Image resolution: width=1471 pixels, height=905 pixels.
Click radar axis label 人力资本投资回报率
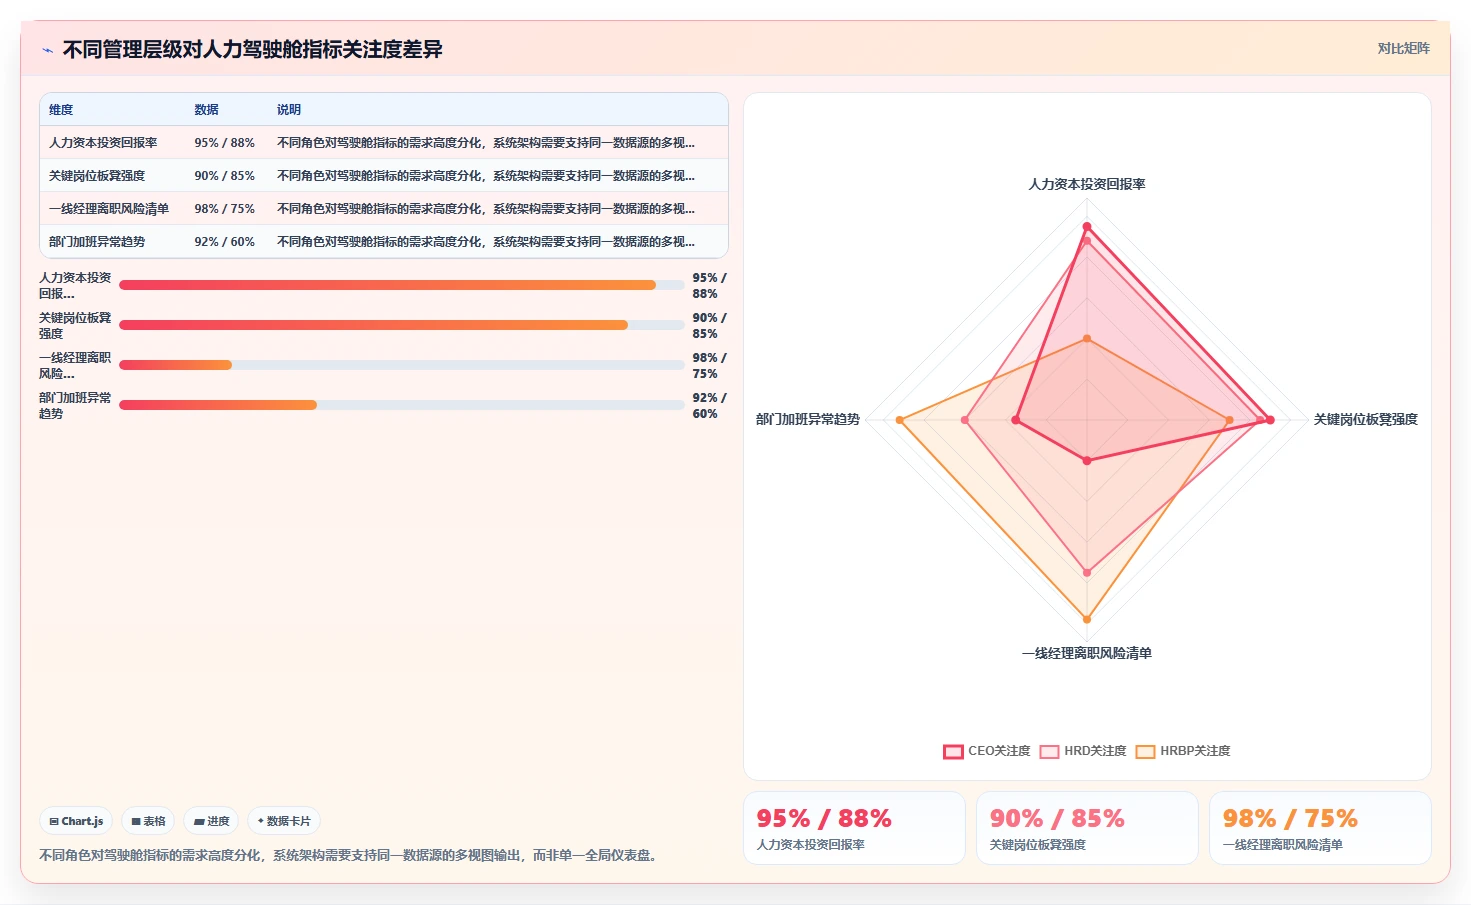point(1087,184)
